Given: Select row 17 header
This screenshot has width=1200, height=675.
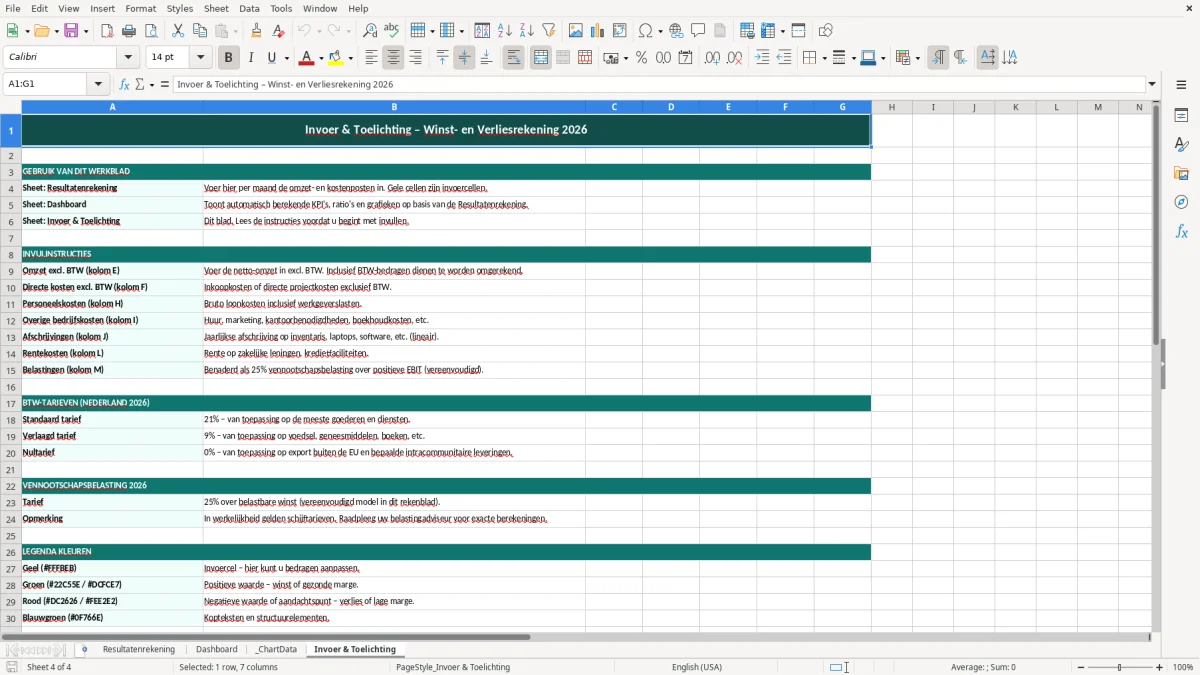Looking at the screenshot, I should coord(11,403).
